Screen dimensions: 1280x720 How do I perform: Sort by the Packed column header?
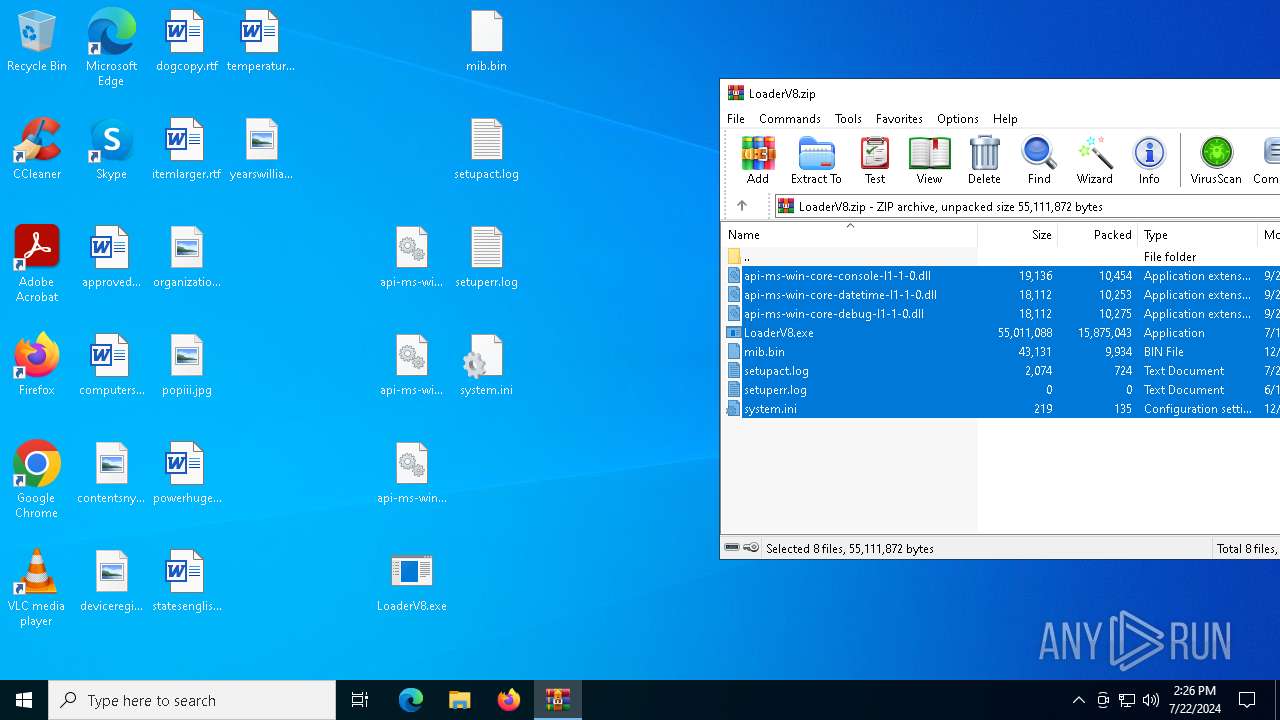pos(1097,235)
